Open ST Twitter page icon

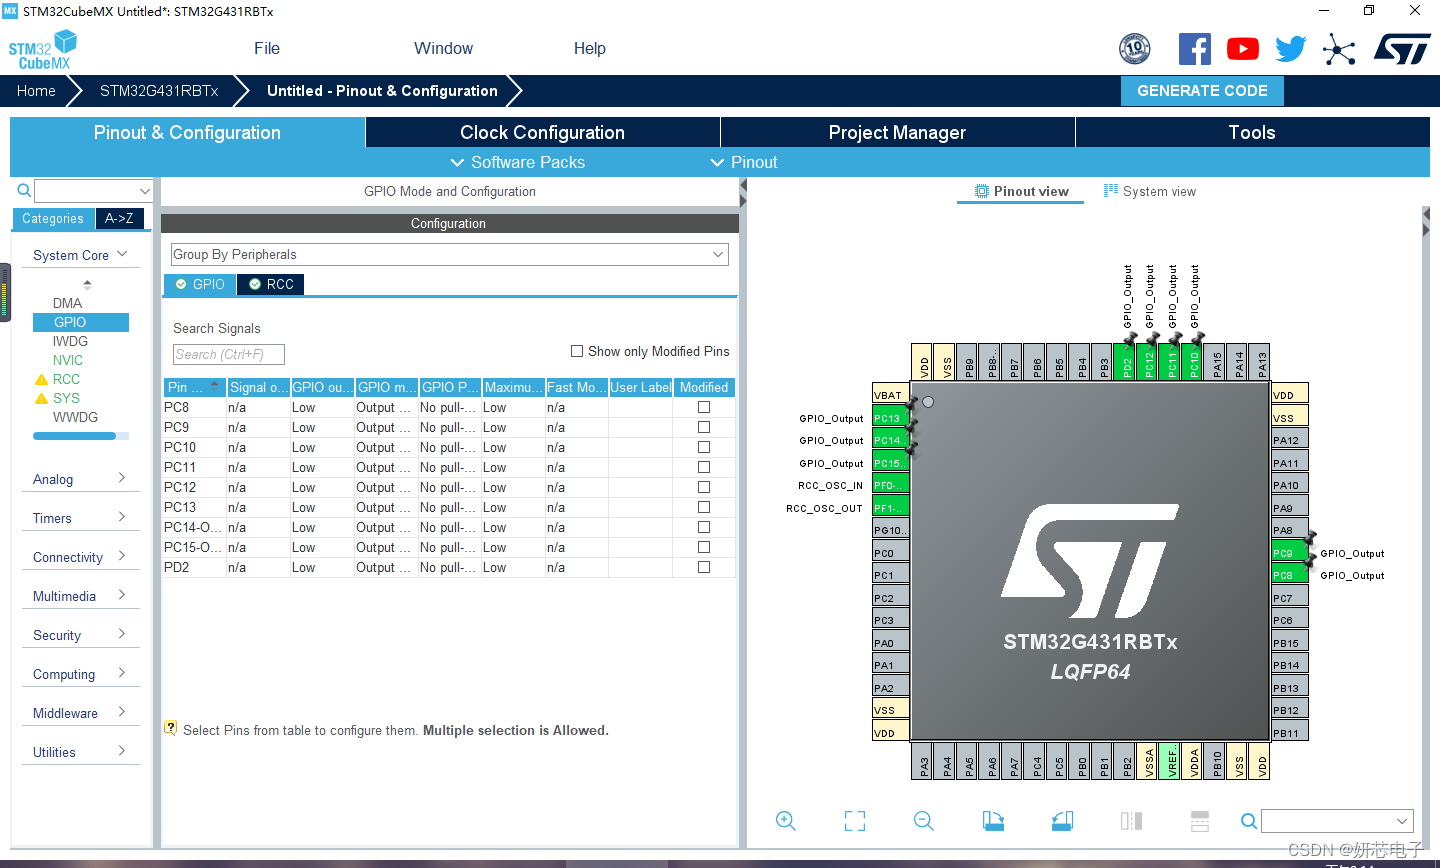pos(1291,49)
